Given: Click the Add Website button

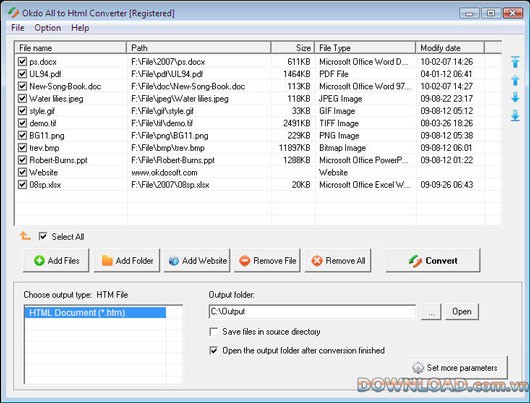Looking at the screenshot, I should [197, 261].
